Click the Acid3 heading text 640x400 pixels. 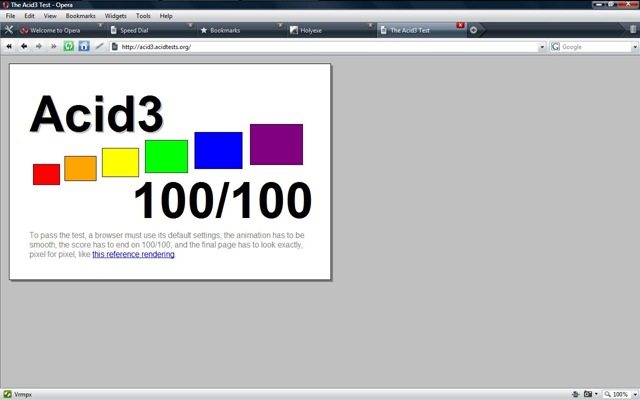[x=96, y=114]
